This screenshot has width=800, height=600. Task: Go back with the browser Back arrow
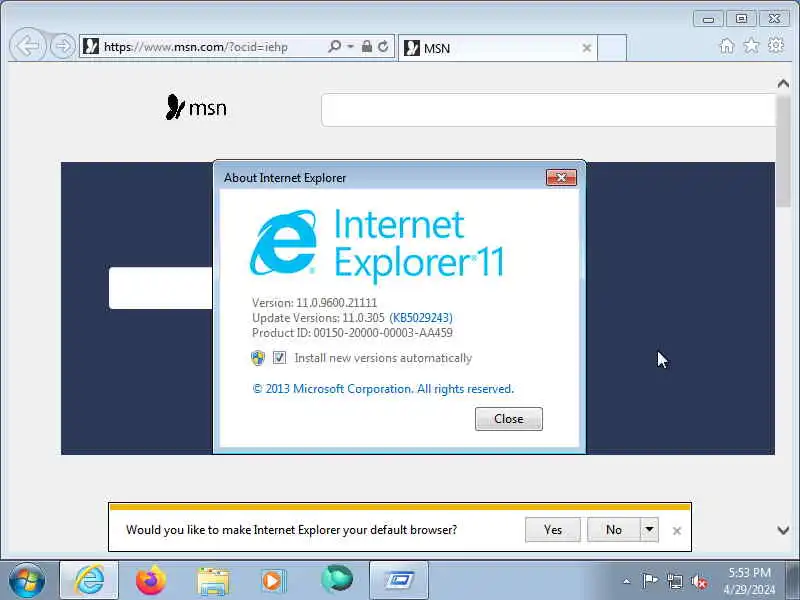tap(27, 46)
